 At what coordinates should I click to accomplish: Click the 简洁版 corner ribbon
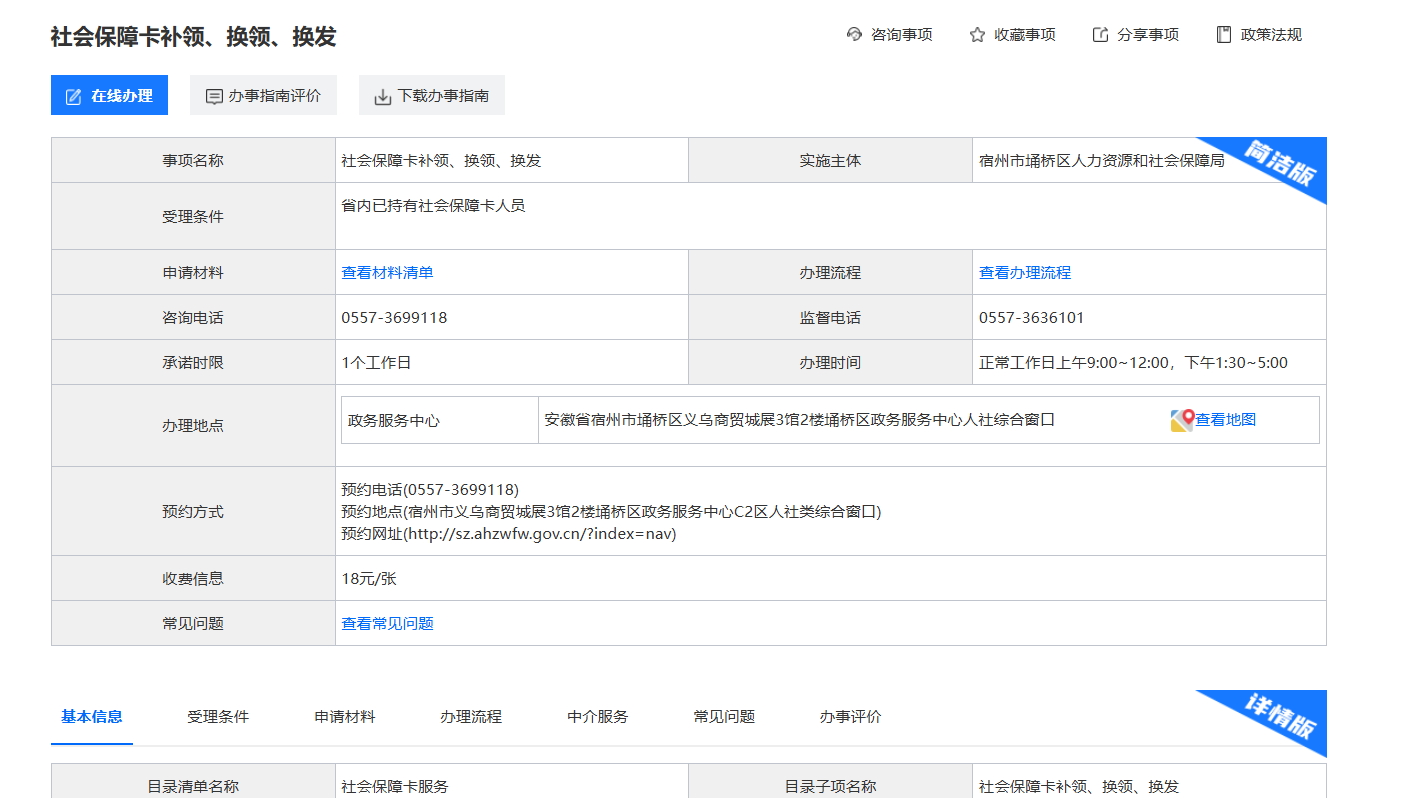tap(1279, 164)
